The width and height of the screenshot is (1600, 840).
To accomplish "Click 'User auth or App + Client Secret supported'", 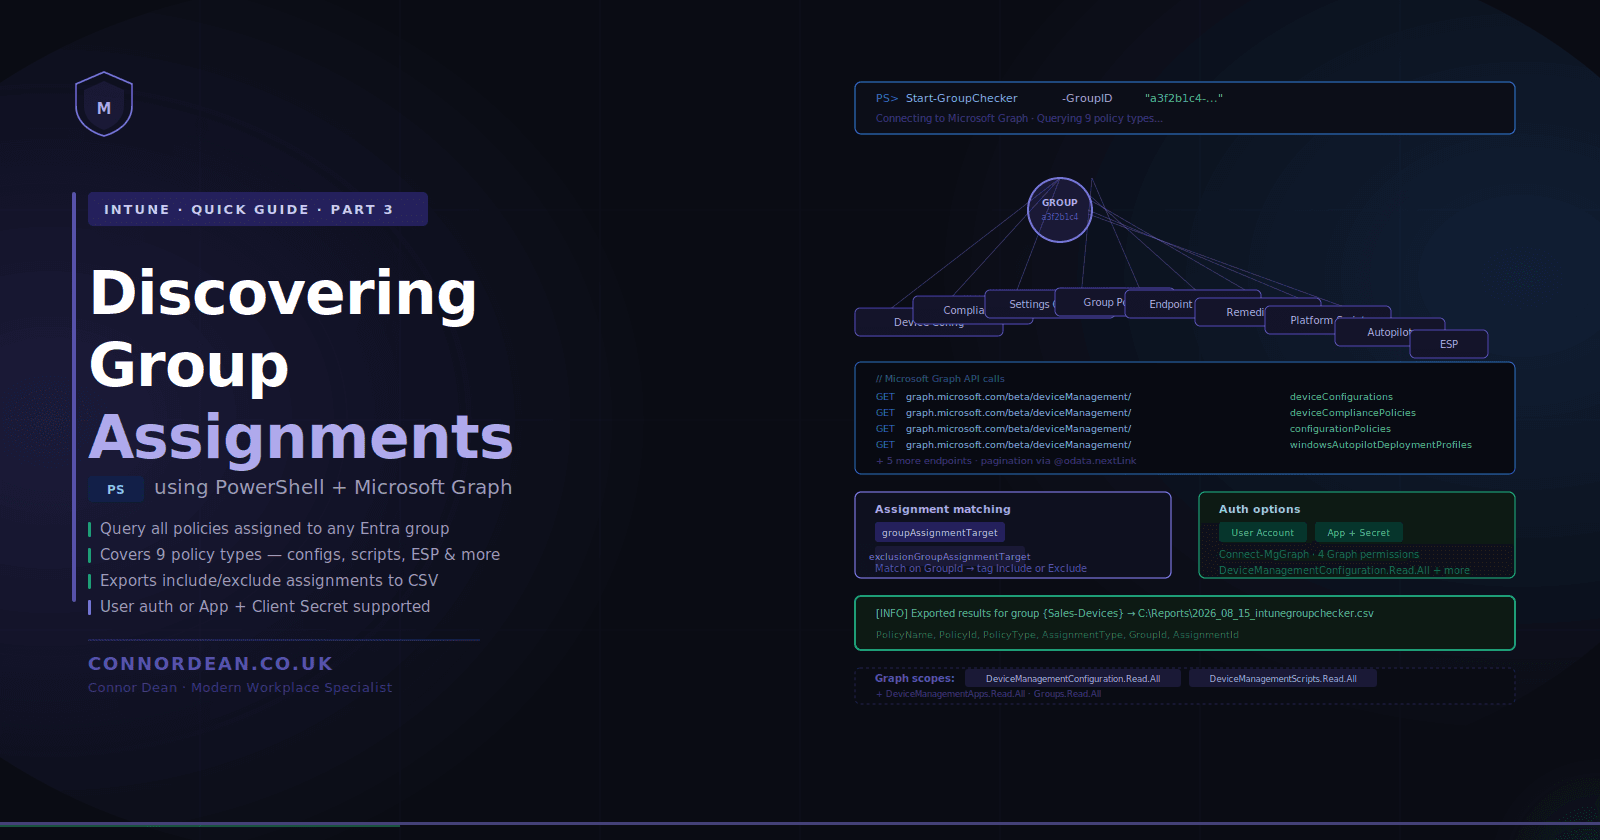I will [265, 607].
